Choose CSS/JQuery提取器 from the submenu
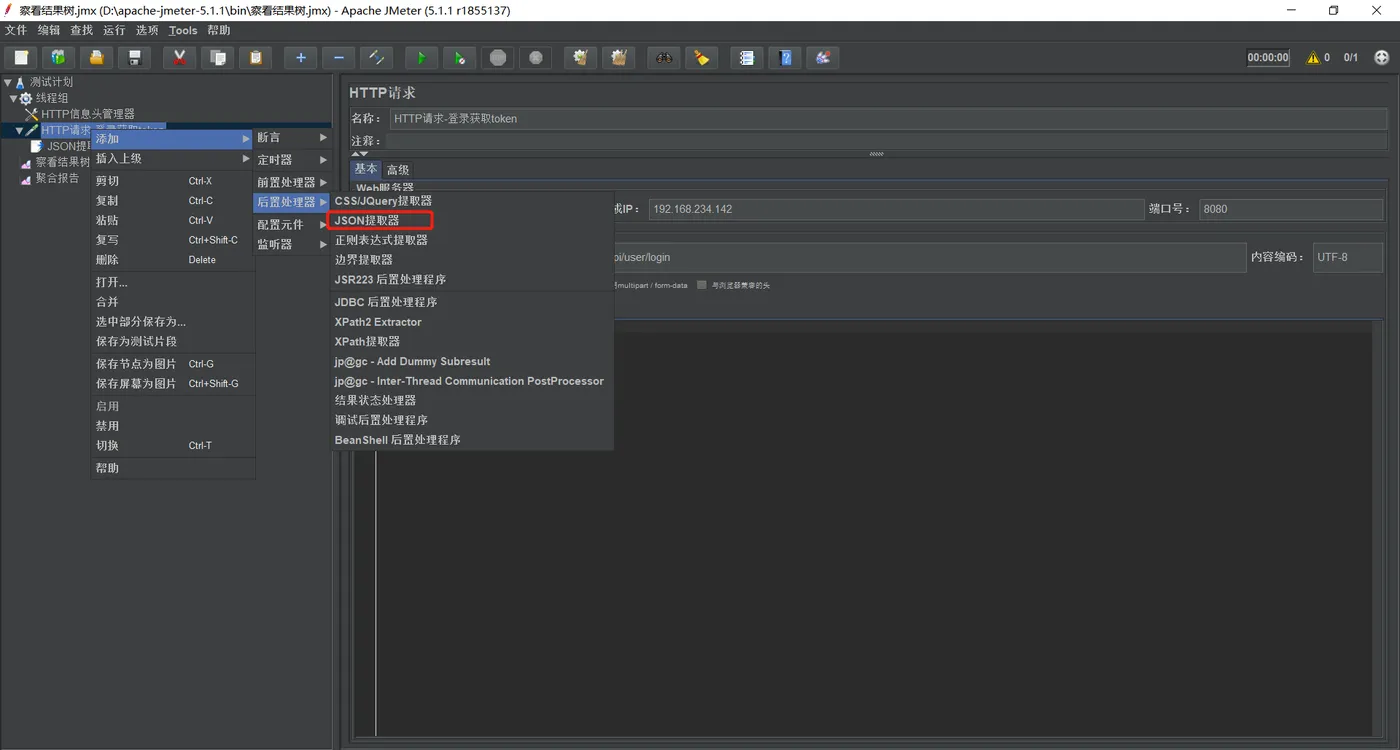 (x=383, y=201)
